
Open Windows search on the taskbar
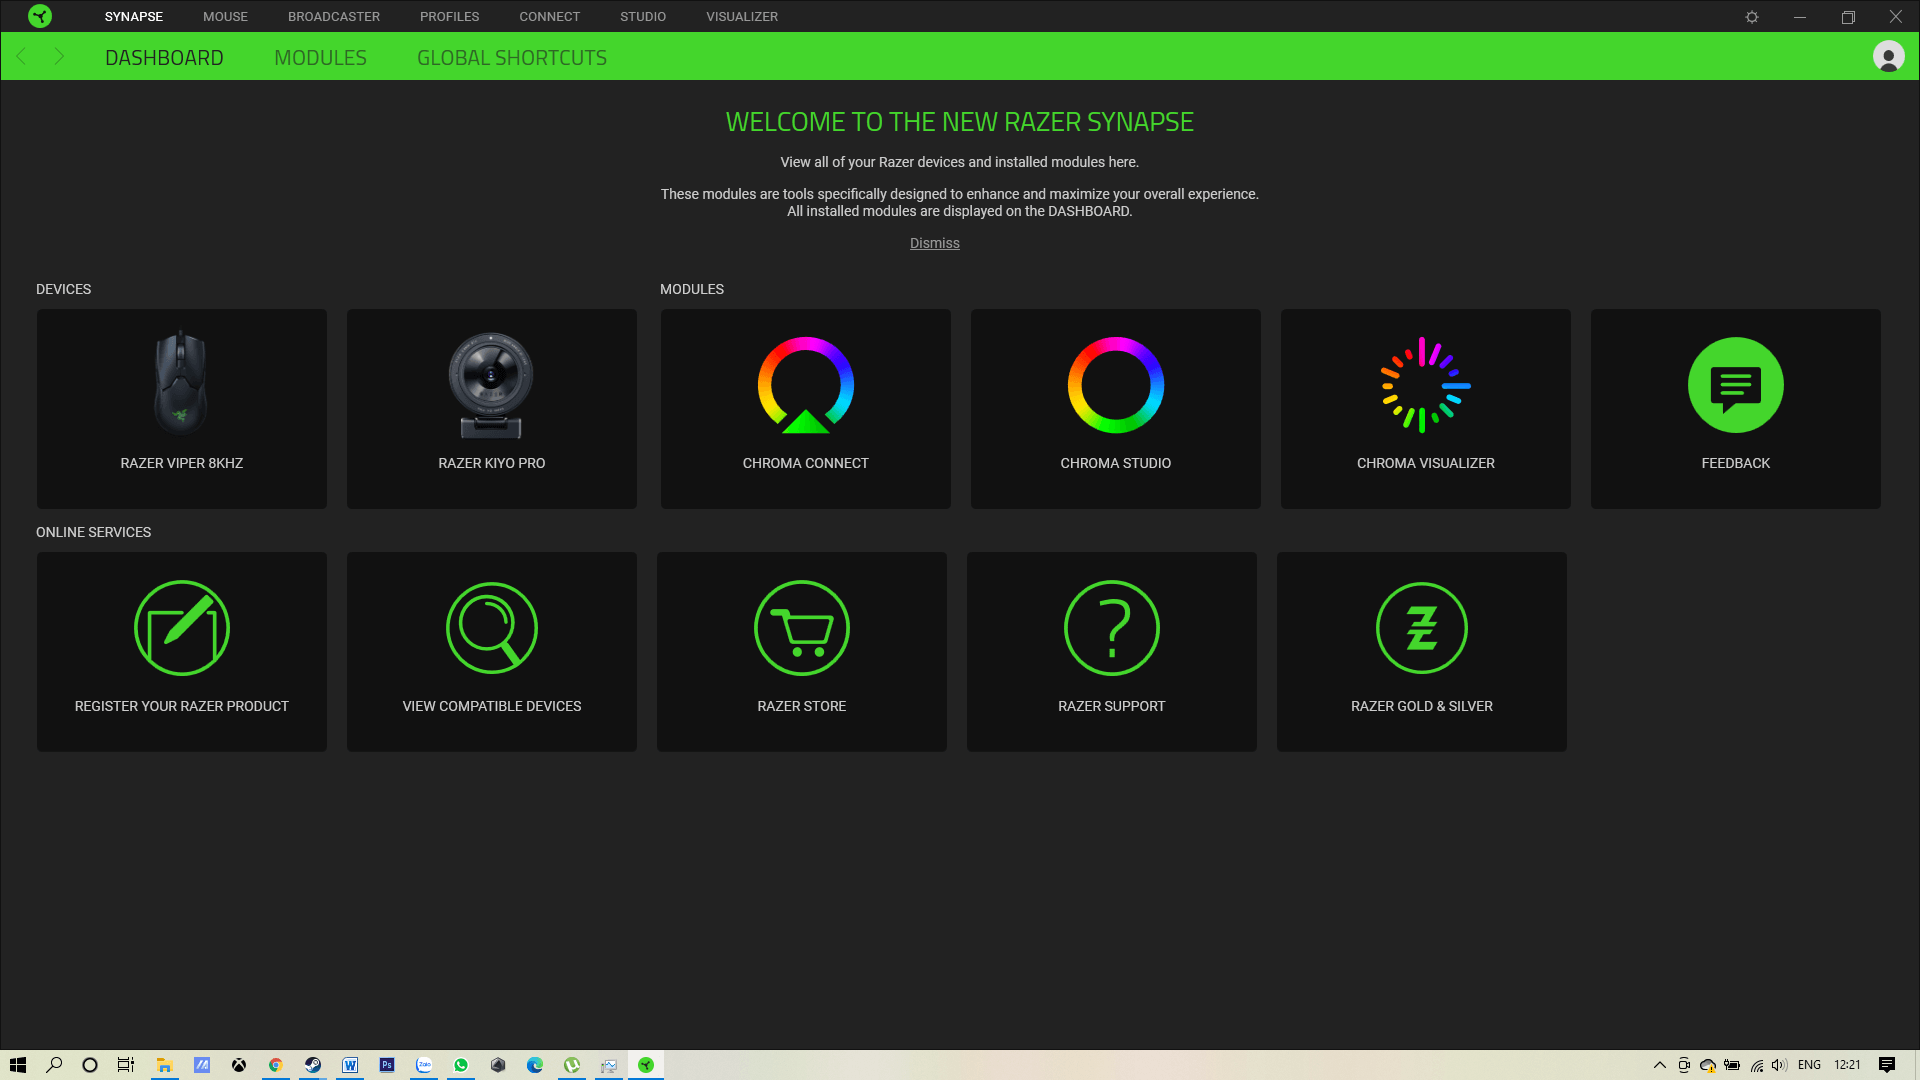pyautogui.click(x=55, y=1065)
